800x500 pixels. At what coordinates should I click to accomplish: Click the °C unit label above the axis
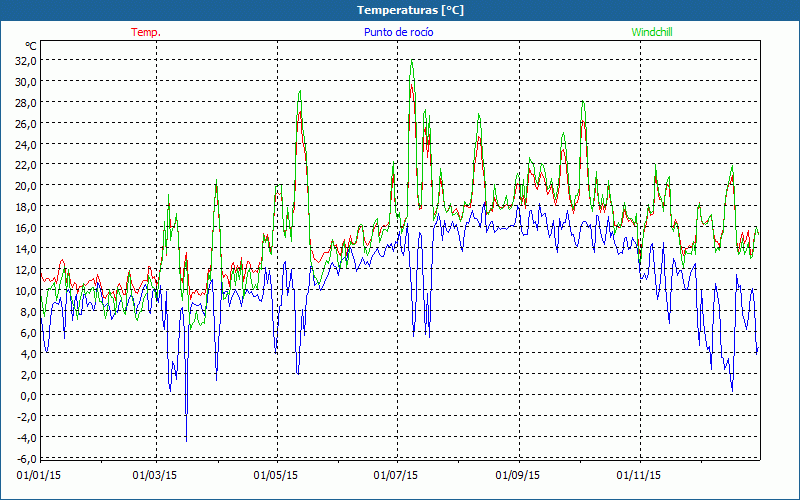(x=31, y=46)
